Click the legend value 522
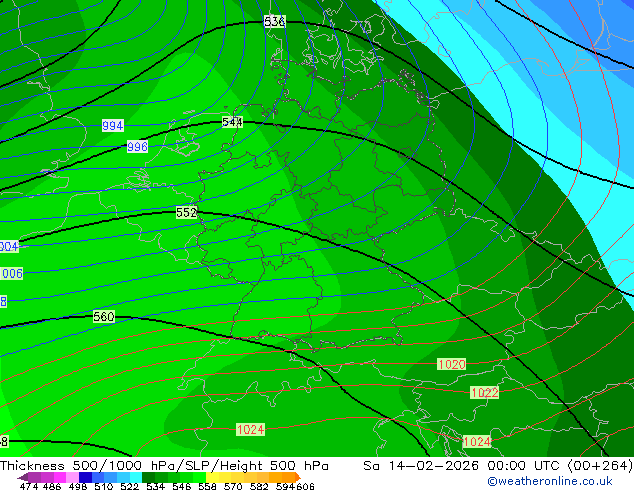Image resolution: width=634 pixels, height=490 pixels. click(x=129, y=486)
